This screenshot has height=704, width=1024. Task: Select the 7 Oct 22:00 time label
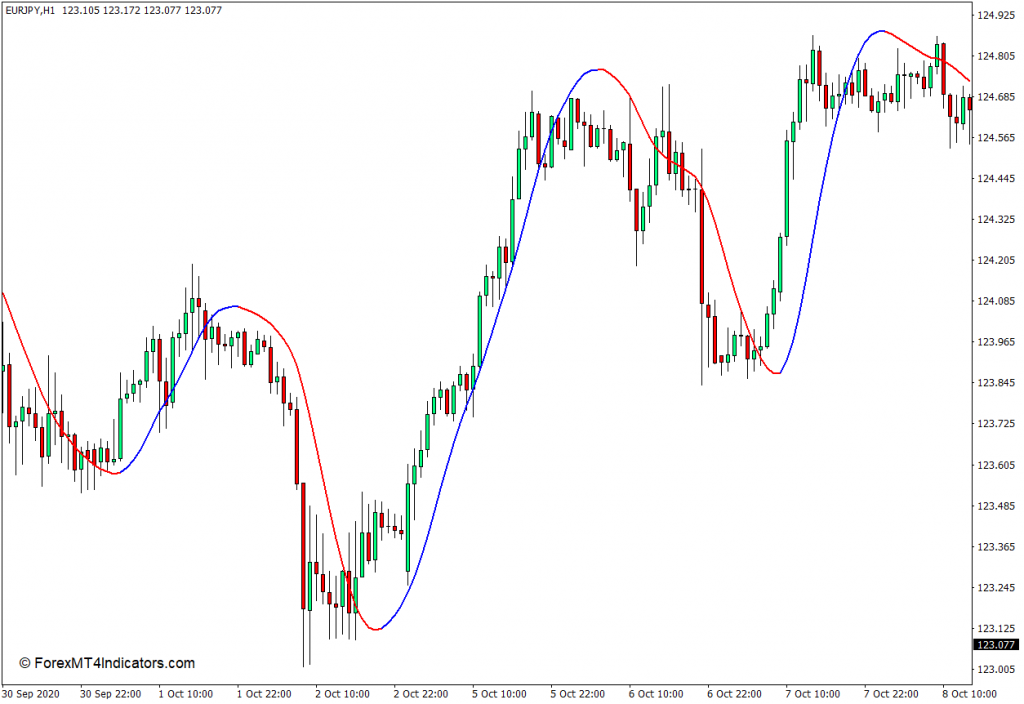891,694
